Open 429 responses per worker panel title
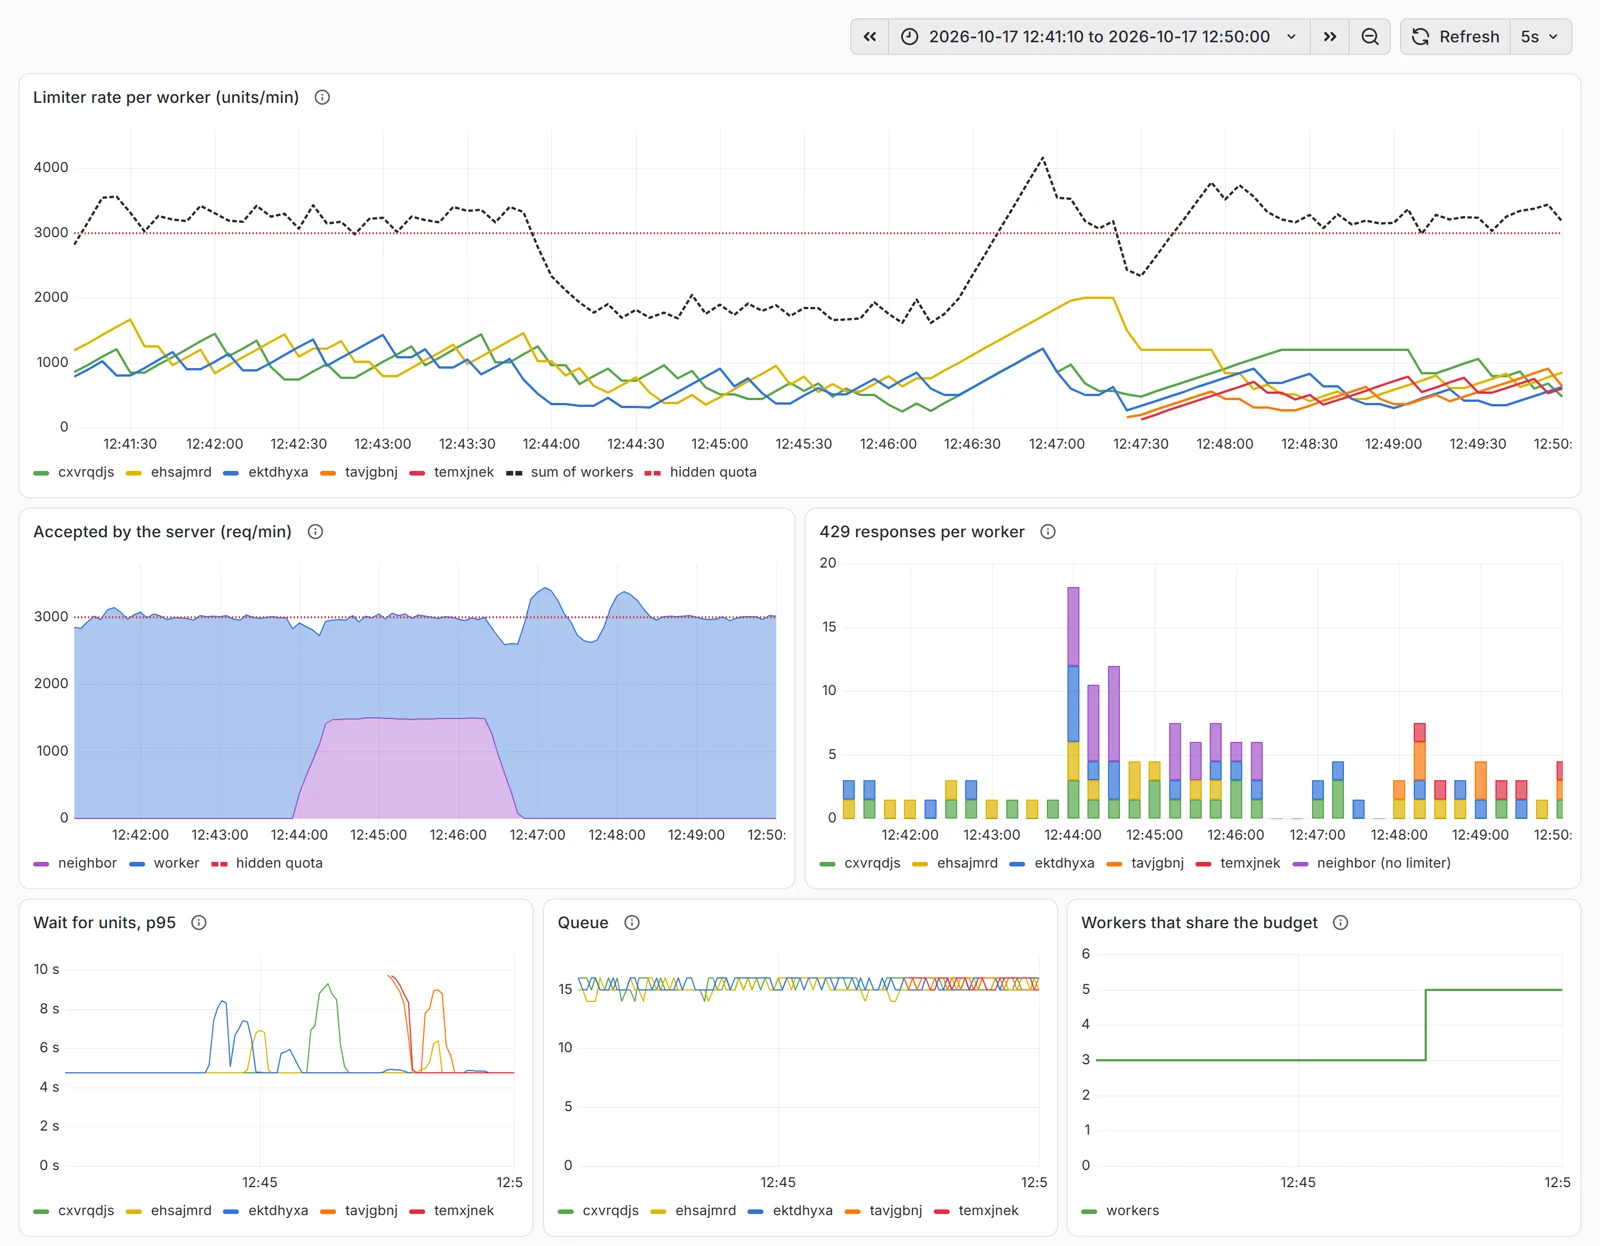This screenshot has width=1600, height=1246. pos(922,532)
